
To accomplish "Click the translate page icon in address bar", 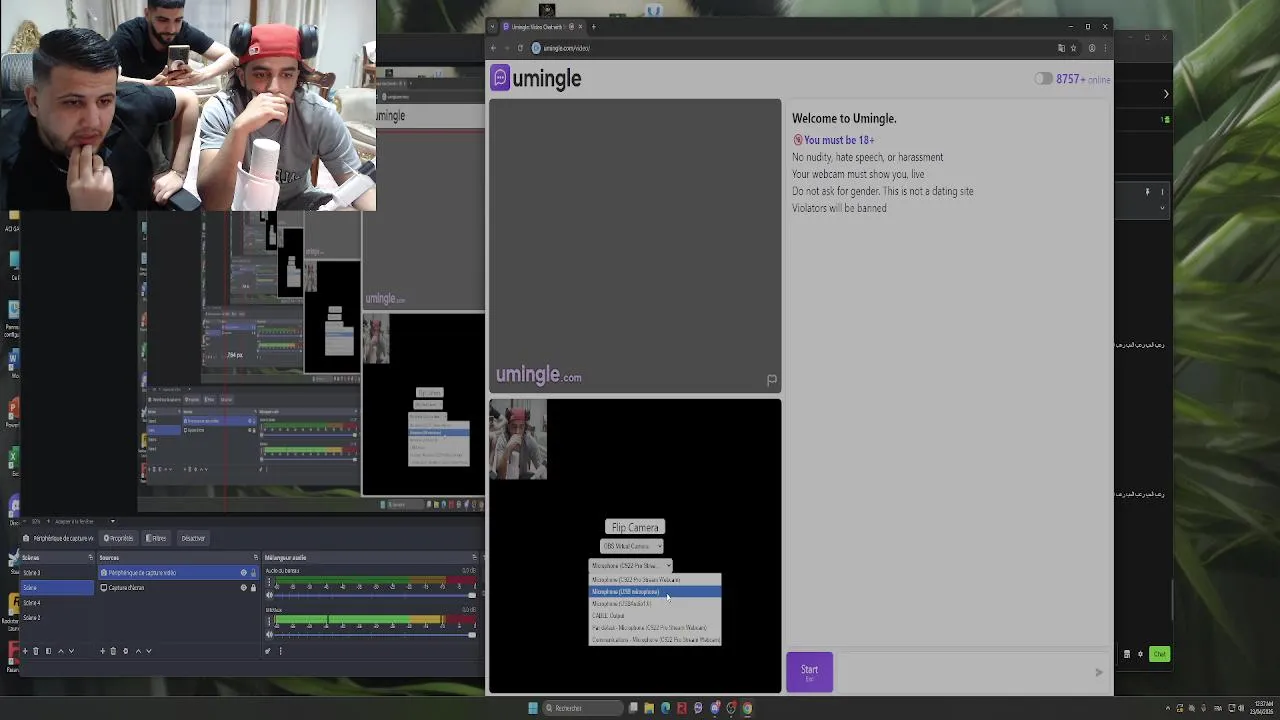I will point(1061,48).
